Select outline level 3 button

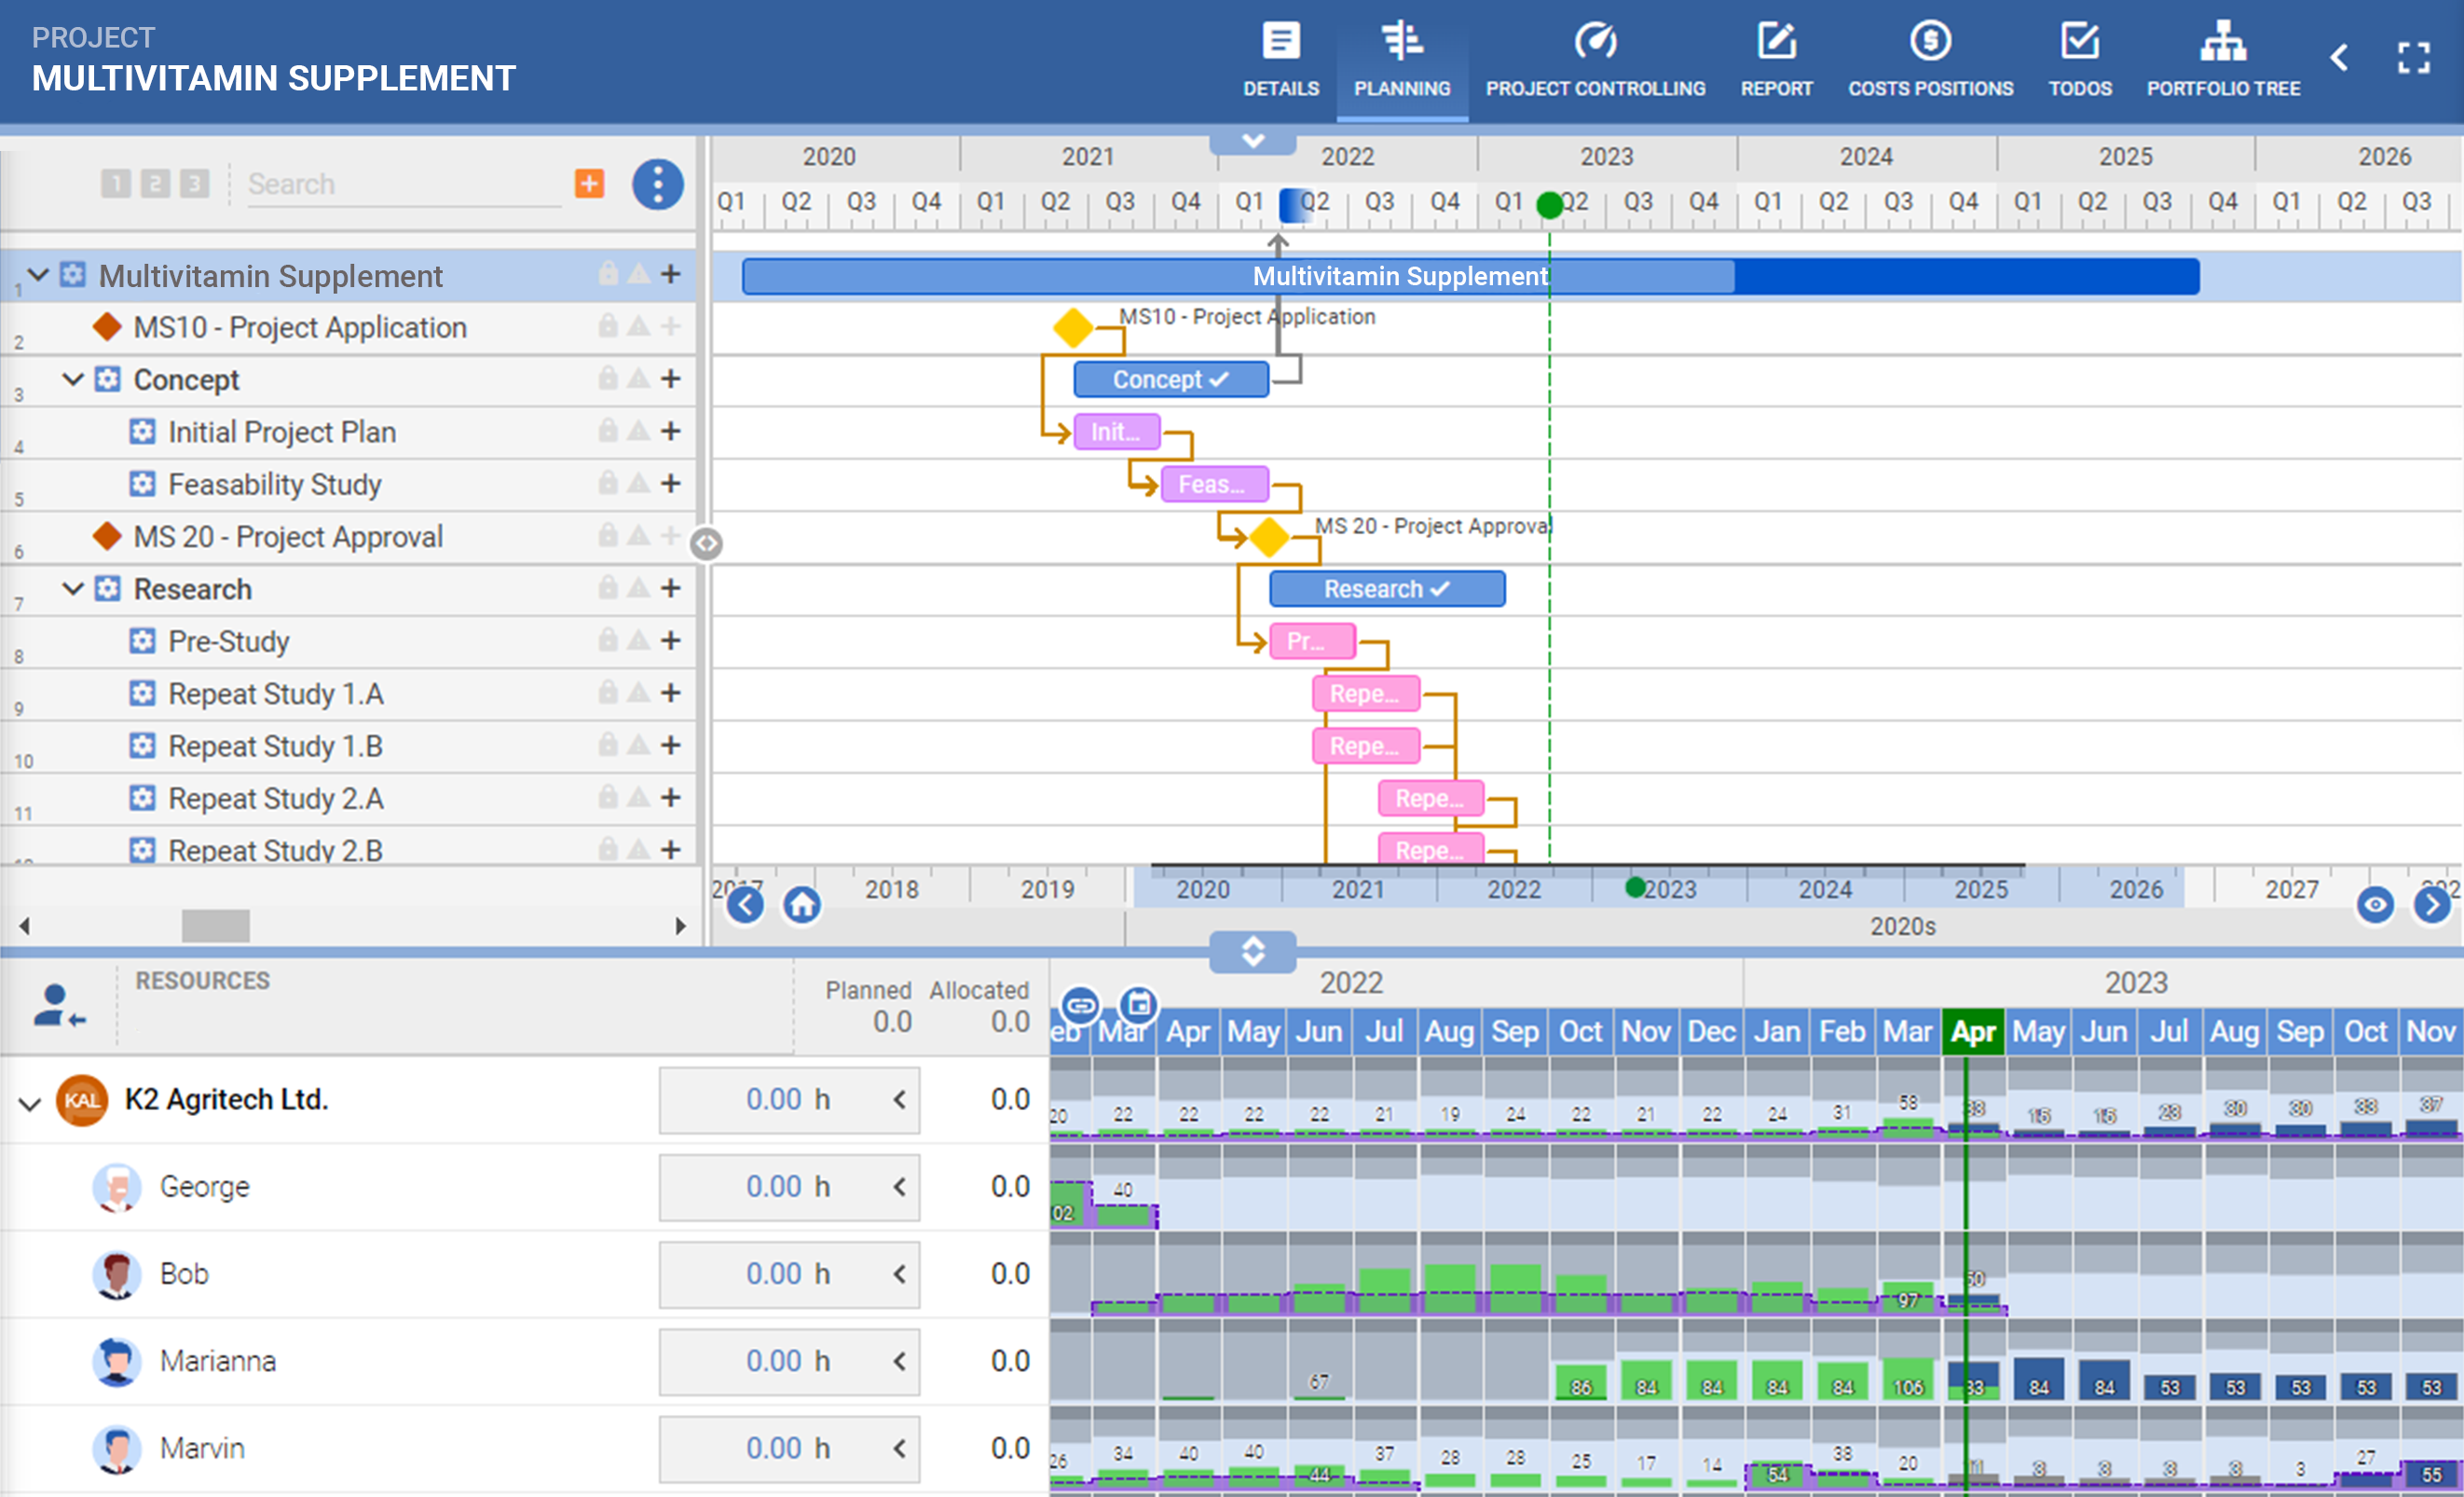pyautogui.click(x=194, y=183)
